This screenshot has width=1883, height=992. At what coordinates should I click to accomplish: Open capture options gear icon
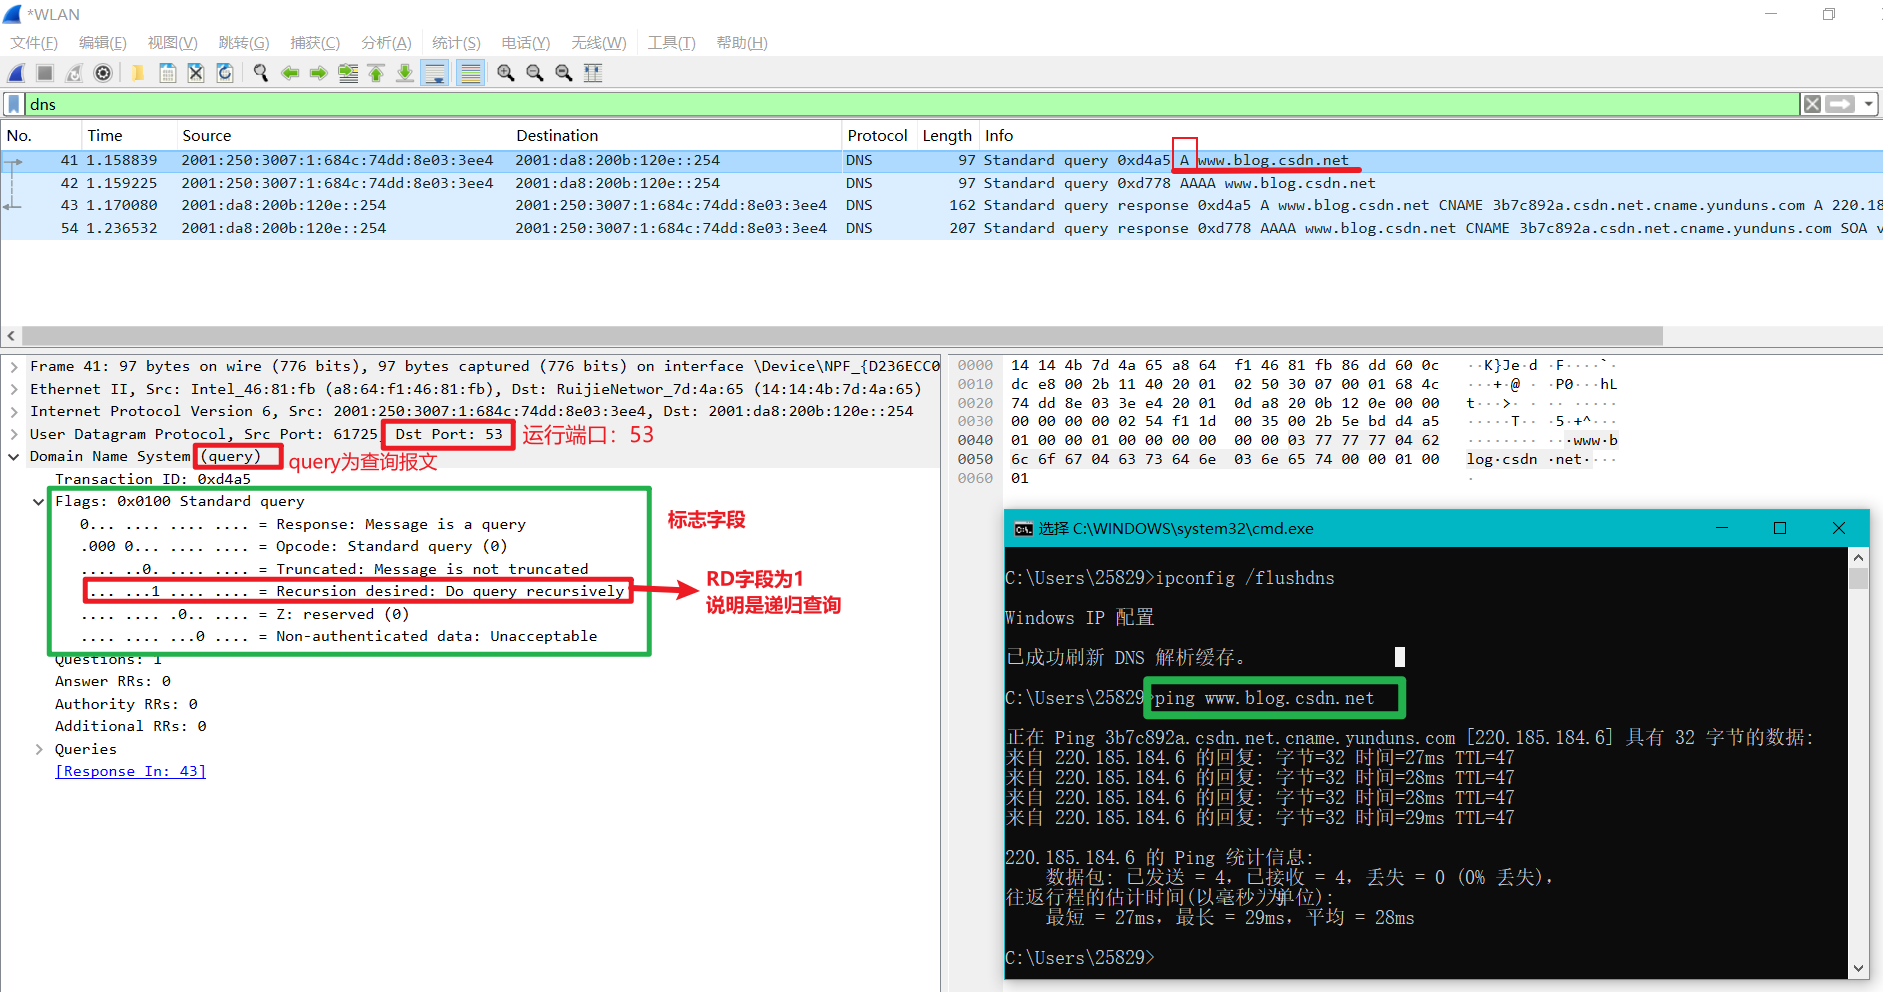pyautogui.click(x=103, y=73)
